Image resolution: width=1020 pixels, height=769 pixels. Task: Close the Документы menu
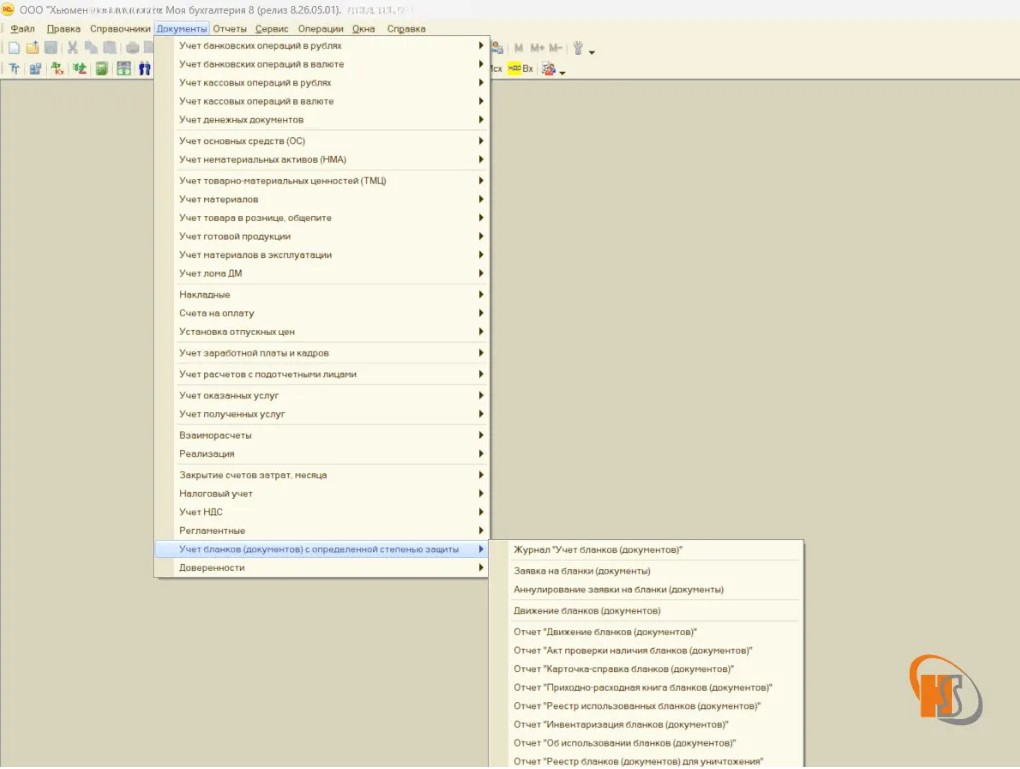tap(181, 29)
